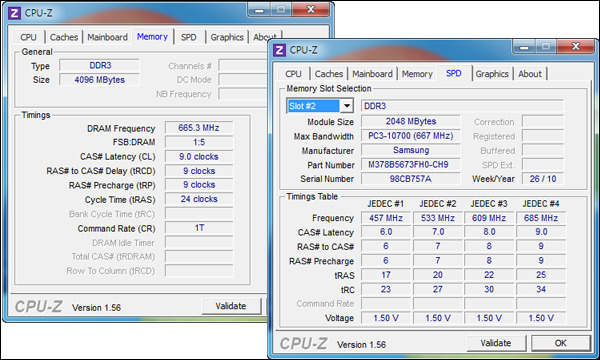
Task: Click Serial Number value 98CB757A
Action: pos(411,179)
